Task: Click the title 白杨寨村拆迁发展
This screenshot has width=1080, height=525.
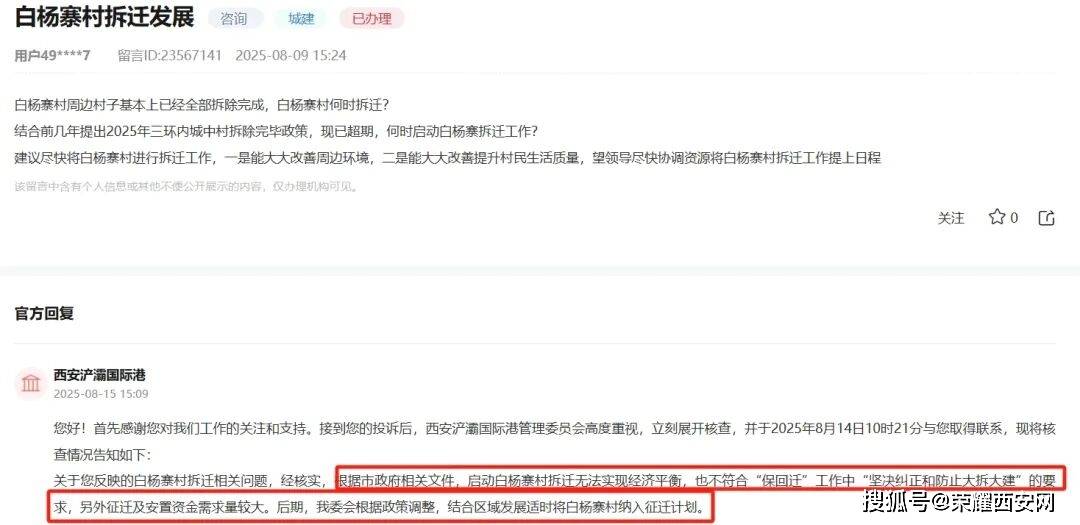Action: [x=105, y=18]
